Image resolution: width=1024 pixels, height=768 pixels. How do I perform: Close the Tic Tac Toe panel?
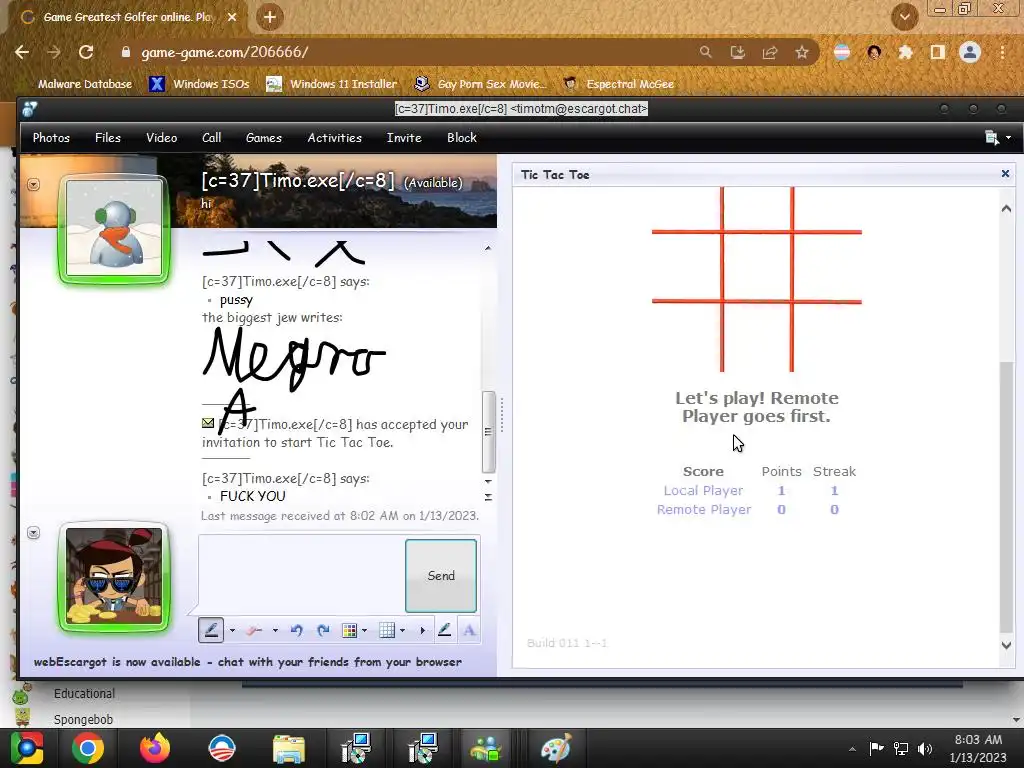(1005, 174)
